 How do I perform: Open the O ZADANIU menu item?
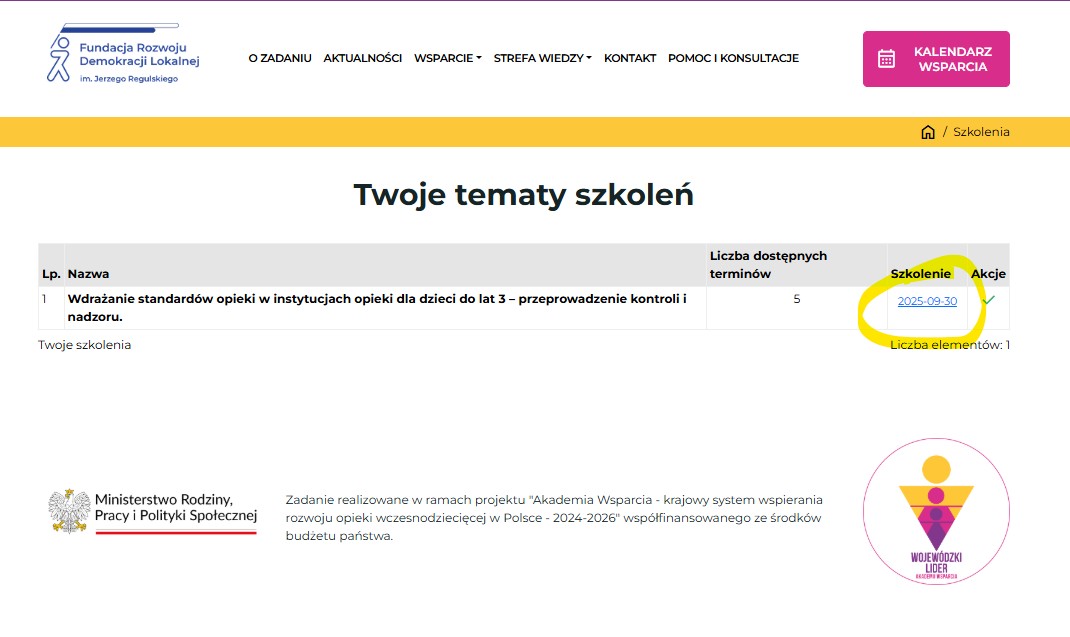(280, 58)
